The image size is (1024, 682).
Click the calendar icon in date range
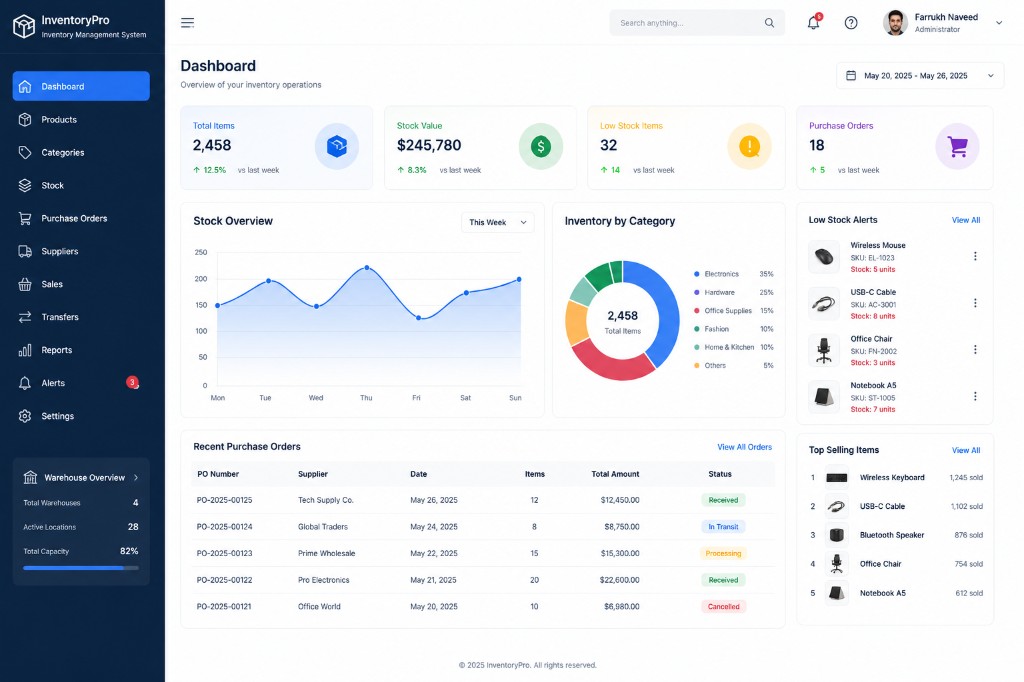(x=851, y=76)
